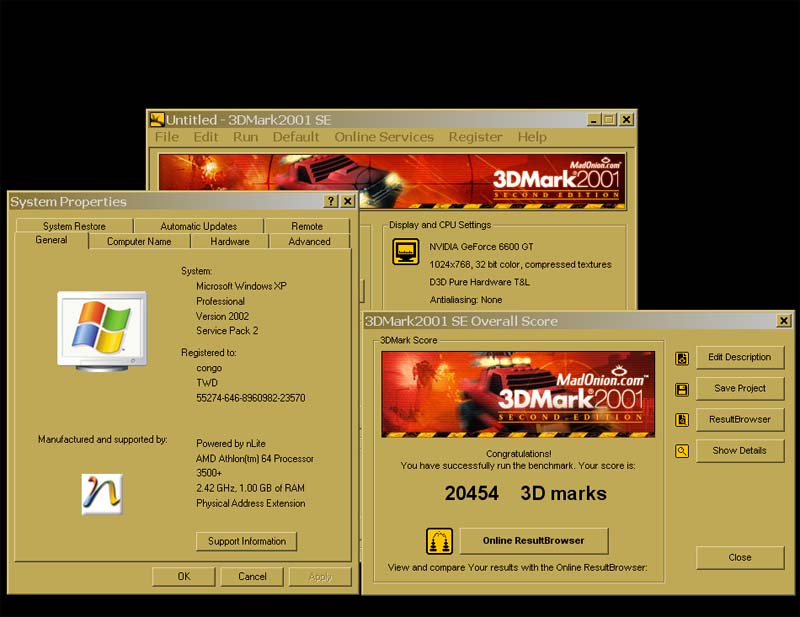Open the Default menu
The height and width of the screenshot is (617, 800).
coord(296,137)
